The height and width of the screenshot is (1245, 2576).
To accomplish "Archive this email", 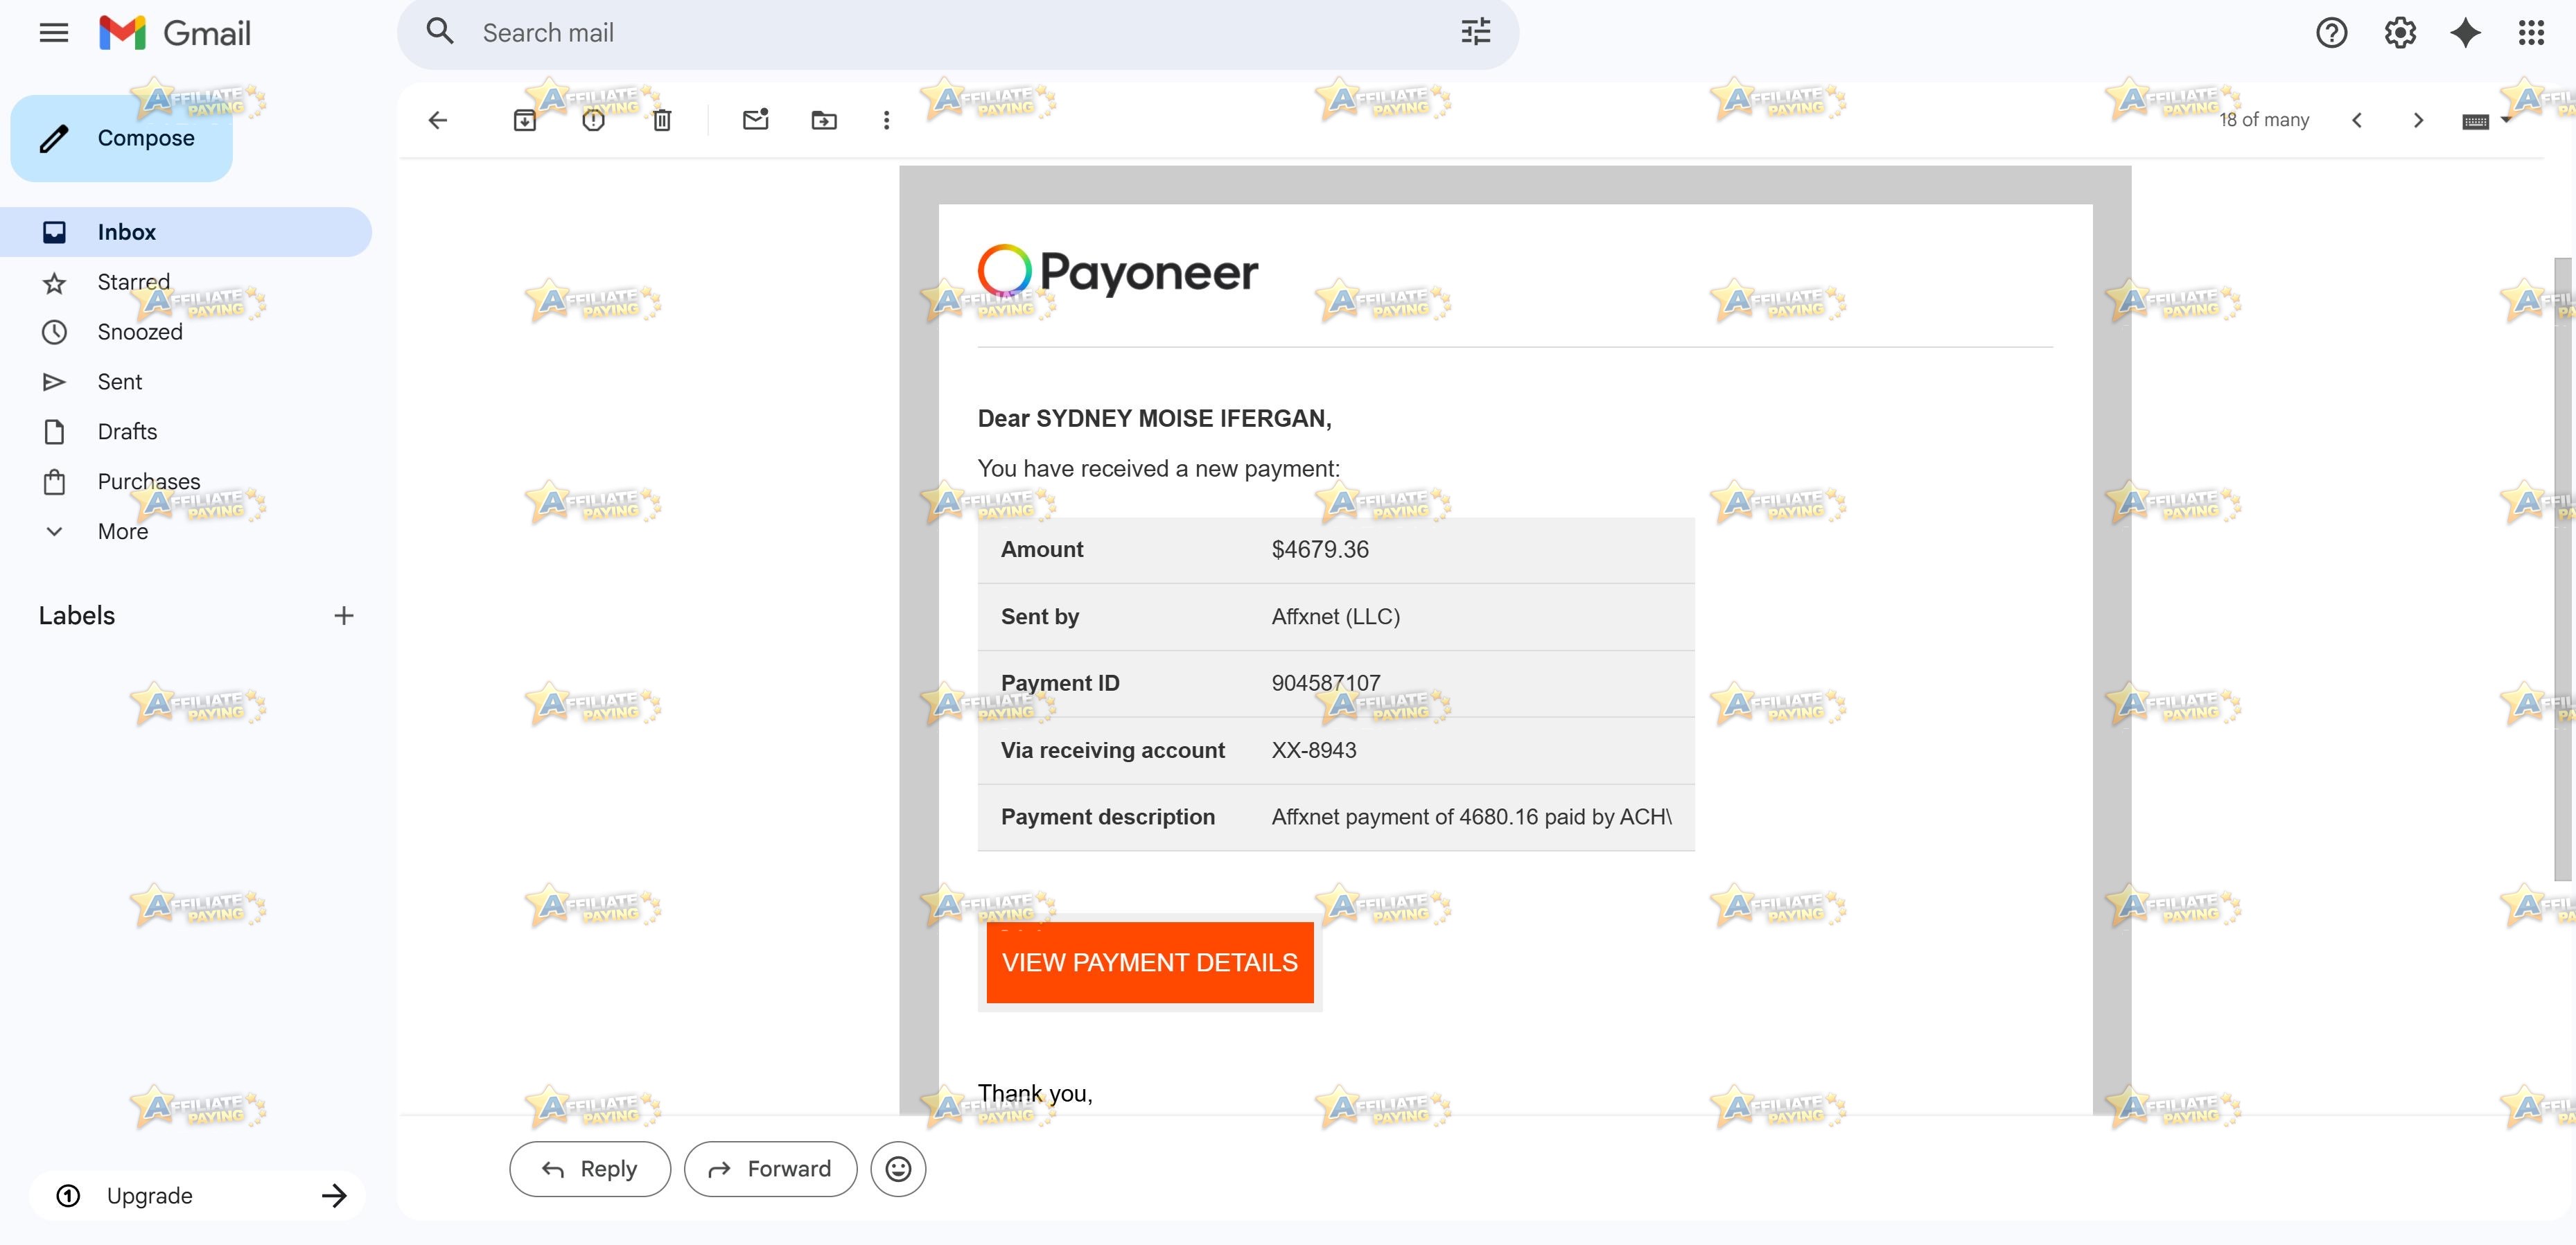I will tap(525, 120).
